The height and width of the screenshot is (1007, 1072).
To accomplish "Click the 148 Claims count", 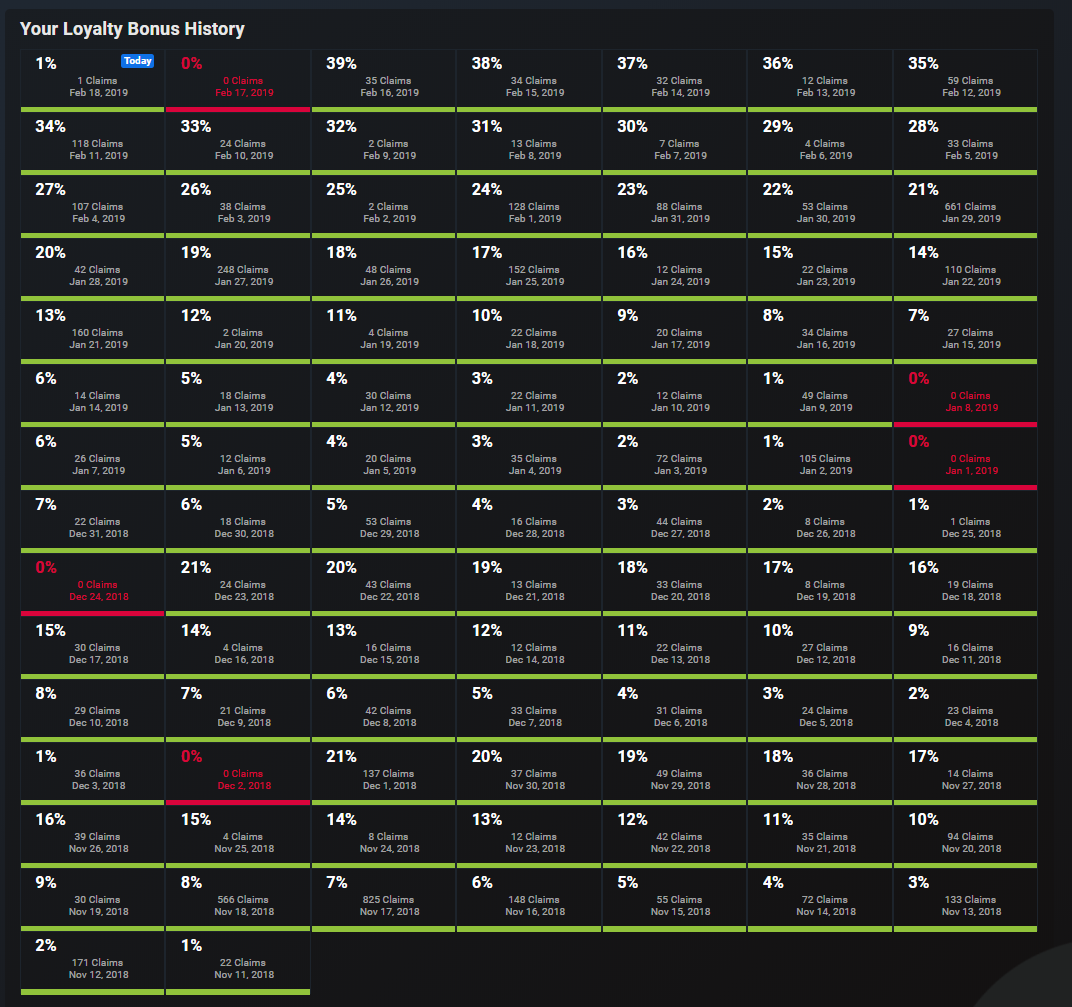I will (534, 900).
